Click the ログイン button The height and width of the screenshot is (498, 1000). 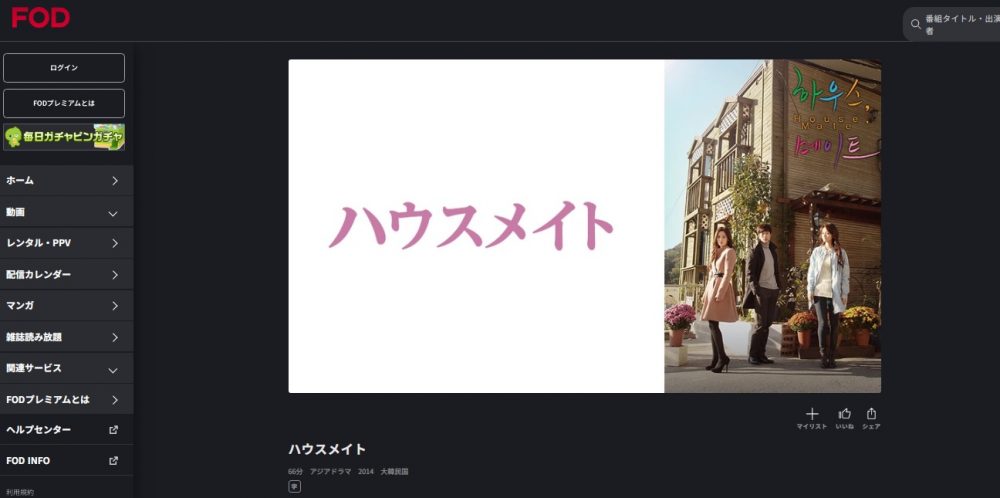tap(64, 68)
